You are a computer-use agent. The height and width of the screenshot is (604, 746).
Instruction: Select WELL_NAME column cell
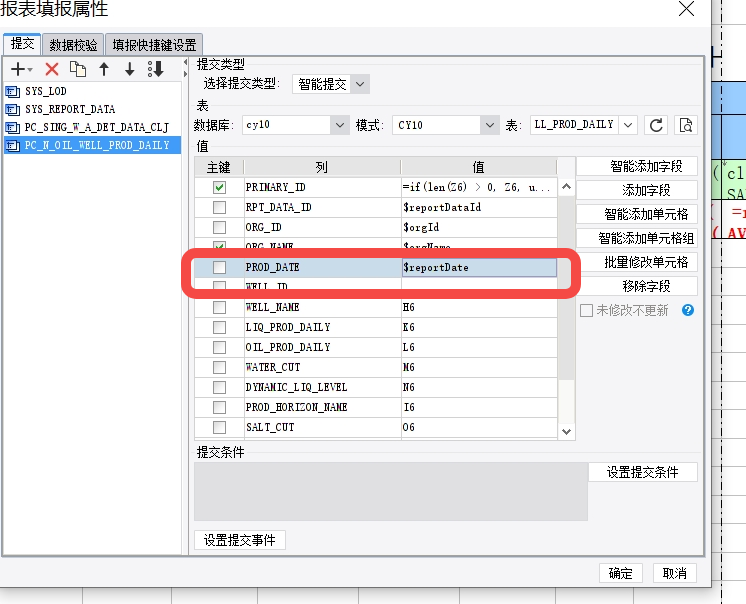click(322, 307)
